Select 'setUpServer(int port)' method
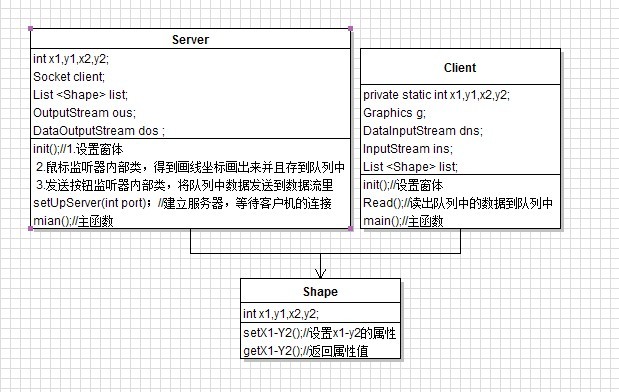Image resolution: width=619 pixels, height=392 pixels. pyautogui.click(x=182, y=203)
